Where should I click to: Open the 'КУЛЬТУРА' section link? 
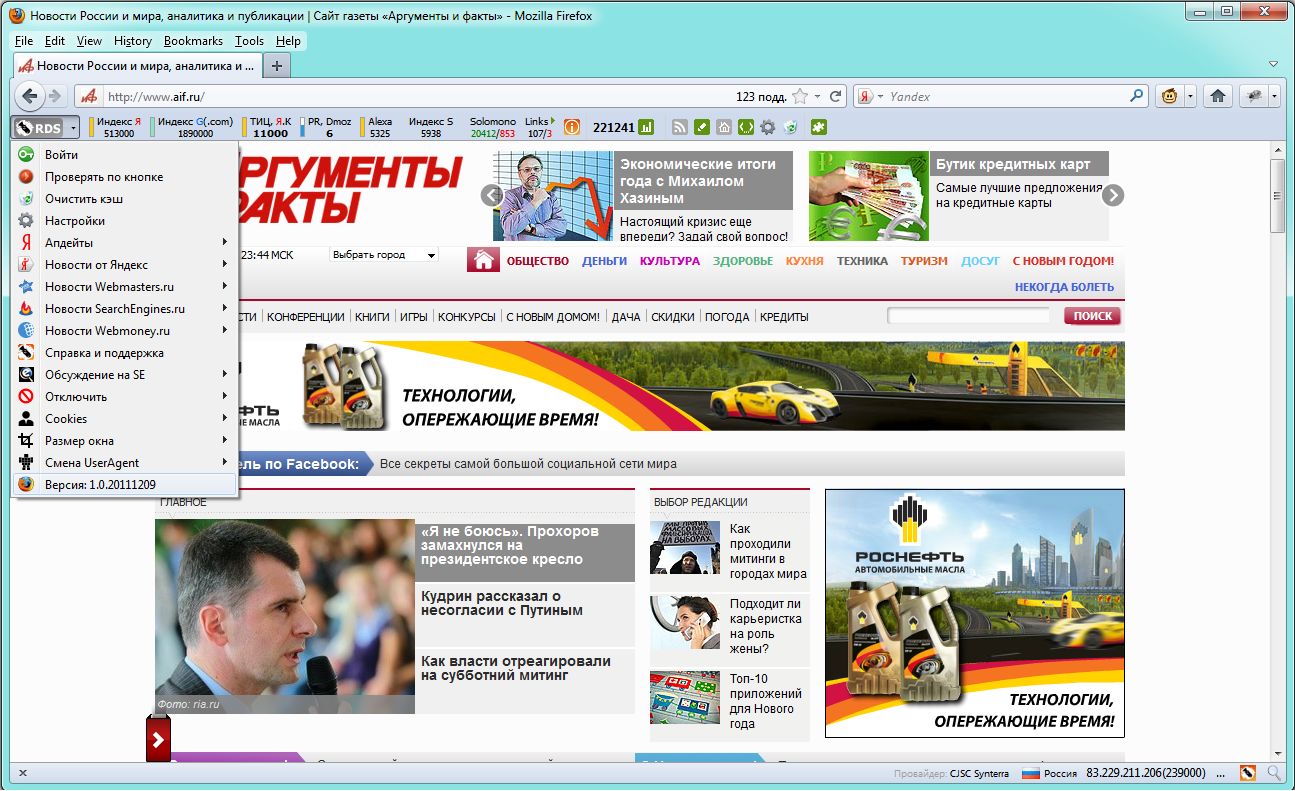[670, 261]
